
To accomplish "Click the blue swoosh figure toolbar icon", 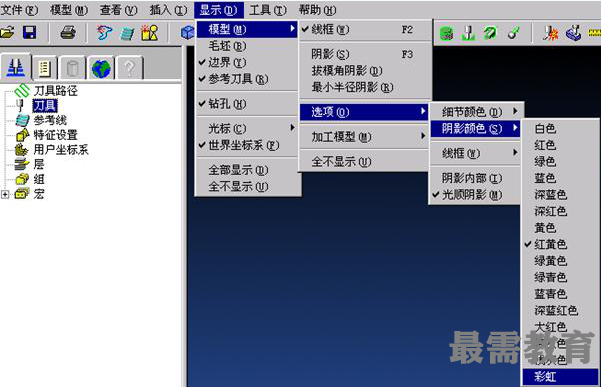I will (104, 33).
